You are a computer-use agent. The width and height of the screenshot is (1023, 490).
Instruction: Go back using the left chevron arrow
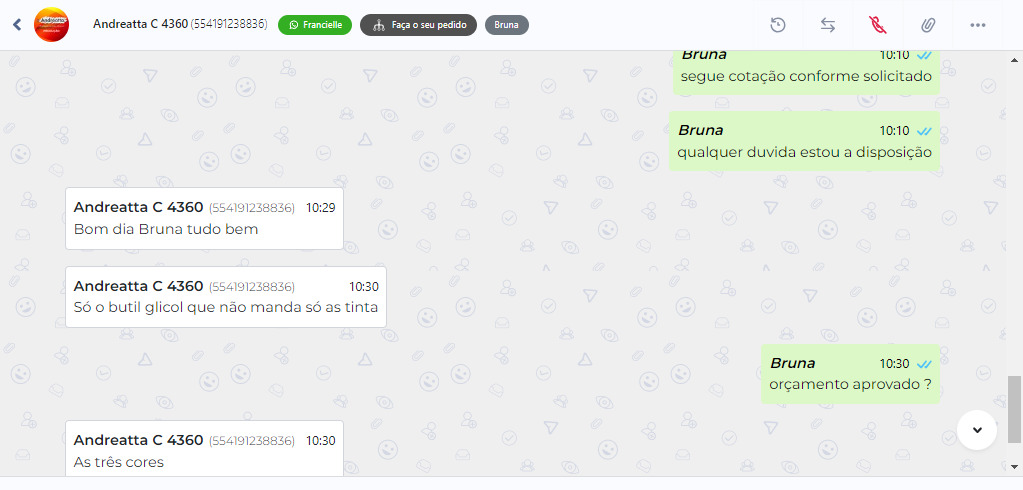point(17,25)
